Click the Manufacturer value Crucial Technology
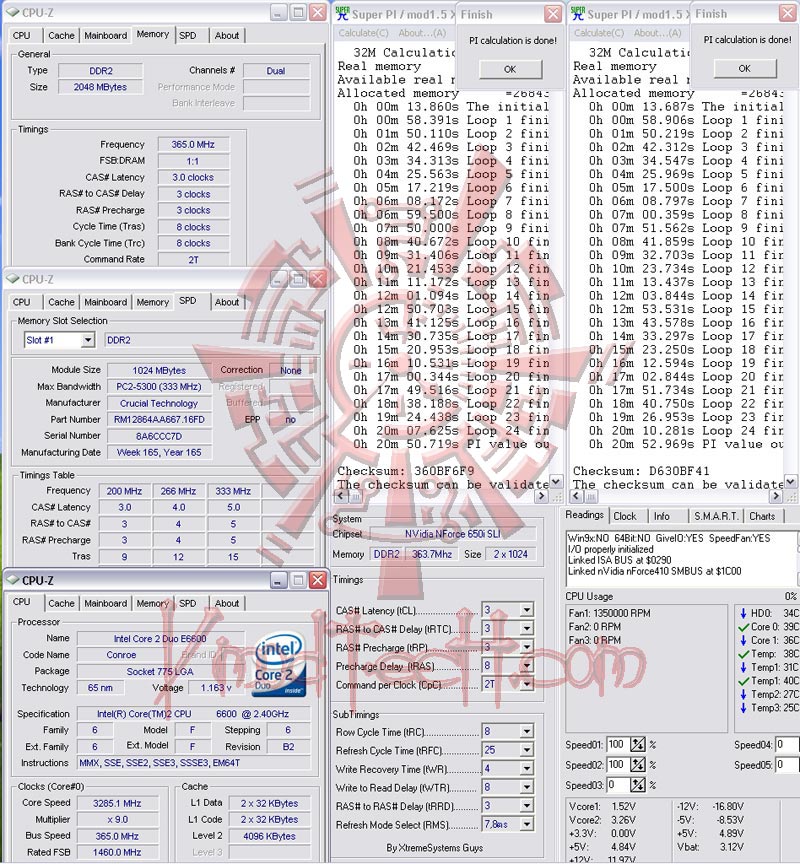The height and width of the screenshot is (864, 800). 159,403
